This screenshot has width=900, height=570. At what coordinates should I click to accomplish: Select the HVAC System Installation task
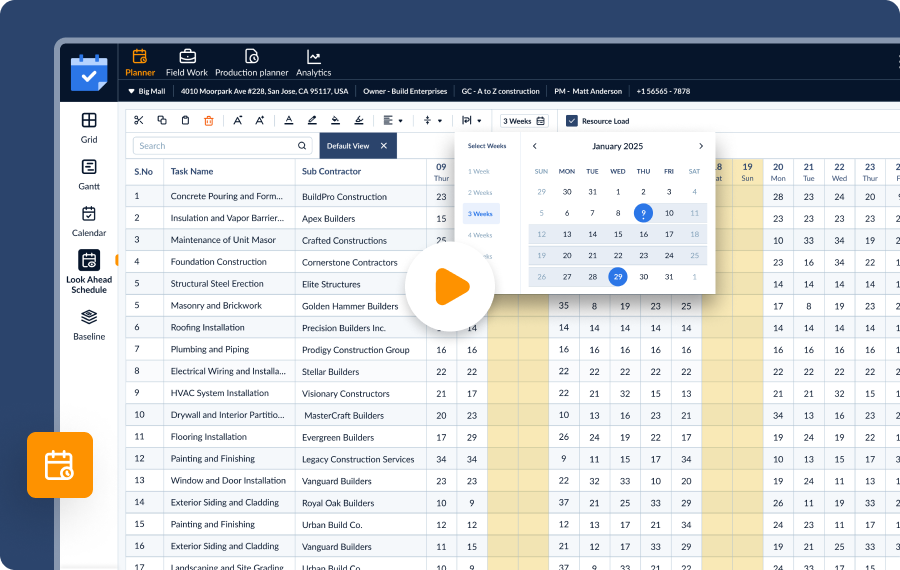219,393
